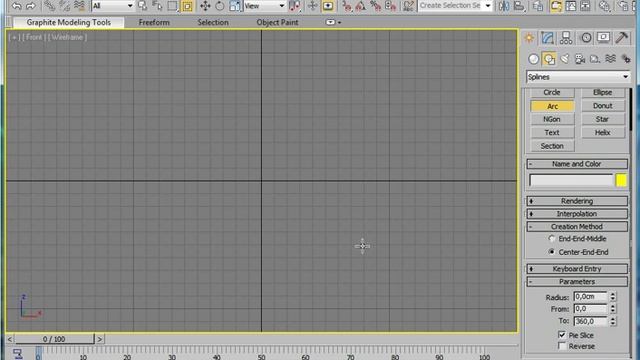Toggle Window/Crossing selection mode
Viewport: 640px width, 360px height.
pyautogui.click(x=187, y=6)
